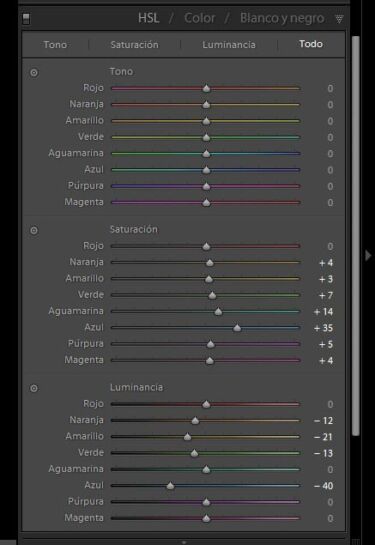
Task: Click the Aguamarina saturation value +14
Action: point(323,312)
